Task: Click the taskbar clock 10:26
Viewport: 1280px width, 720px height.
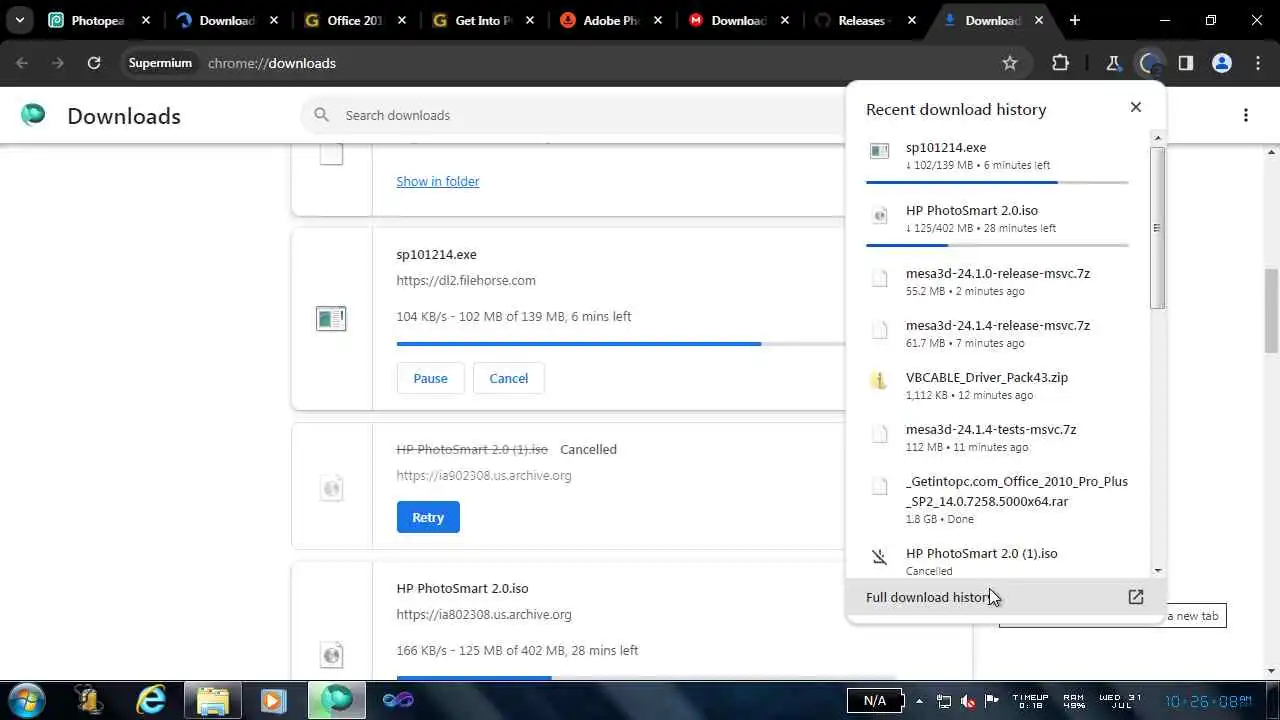Action: point(1207,701)
